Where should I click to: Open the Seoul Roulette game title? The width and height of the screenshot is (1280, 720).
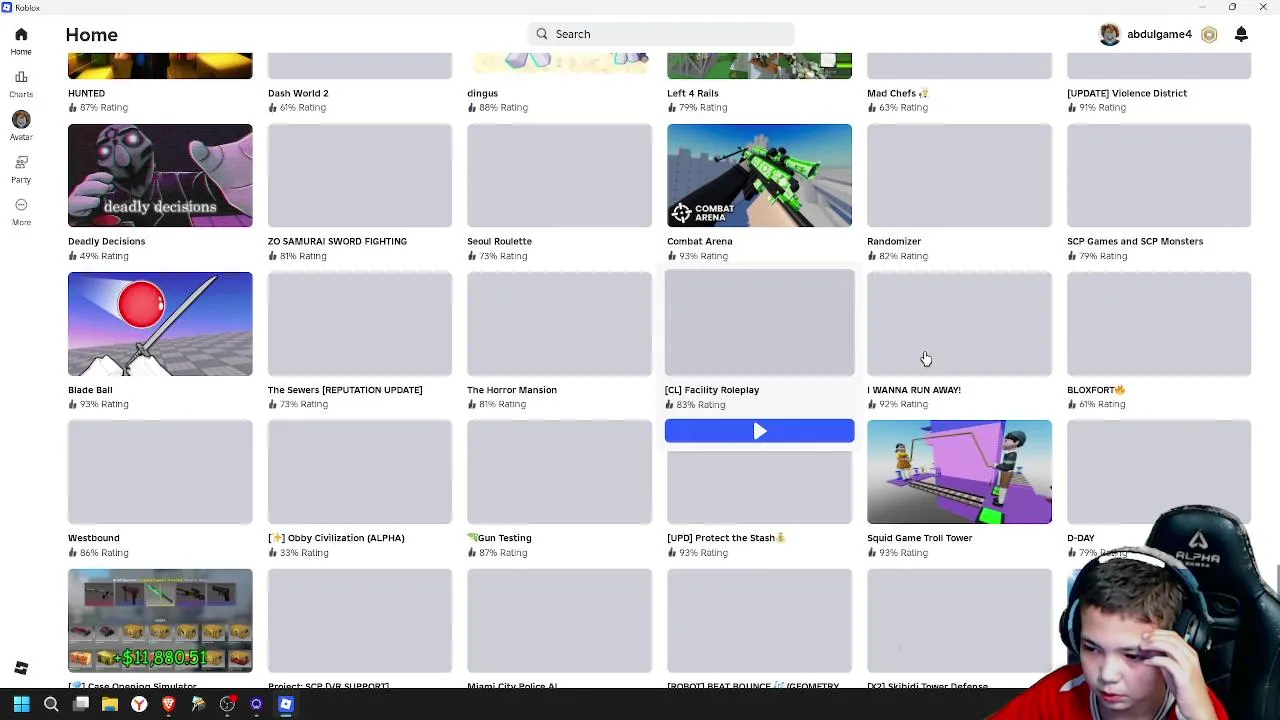coord(499,241)
